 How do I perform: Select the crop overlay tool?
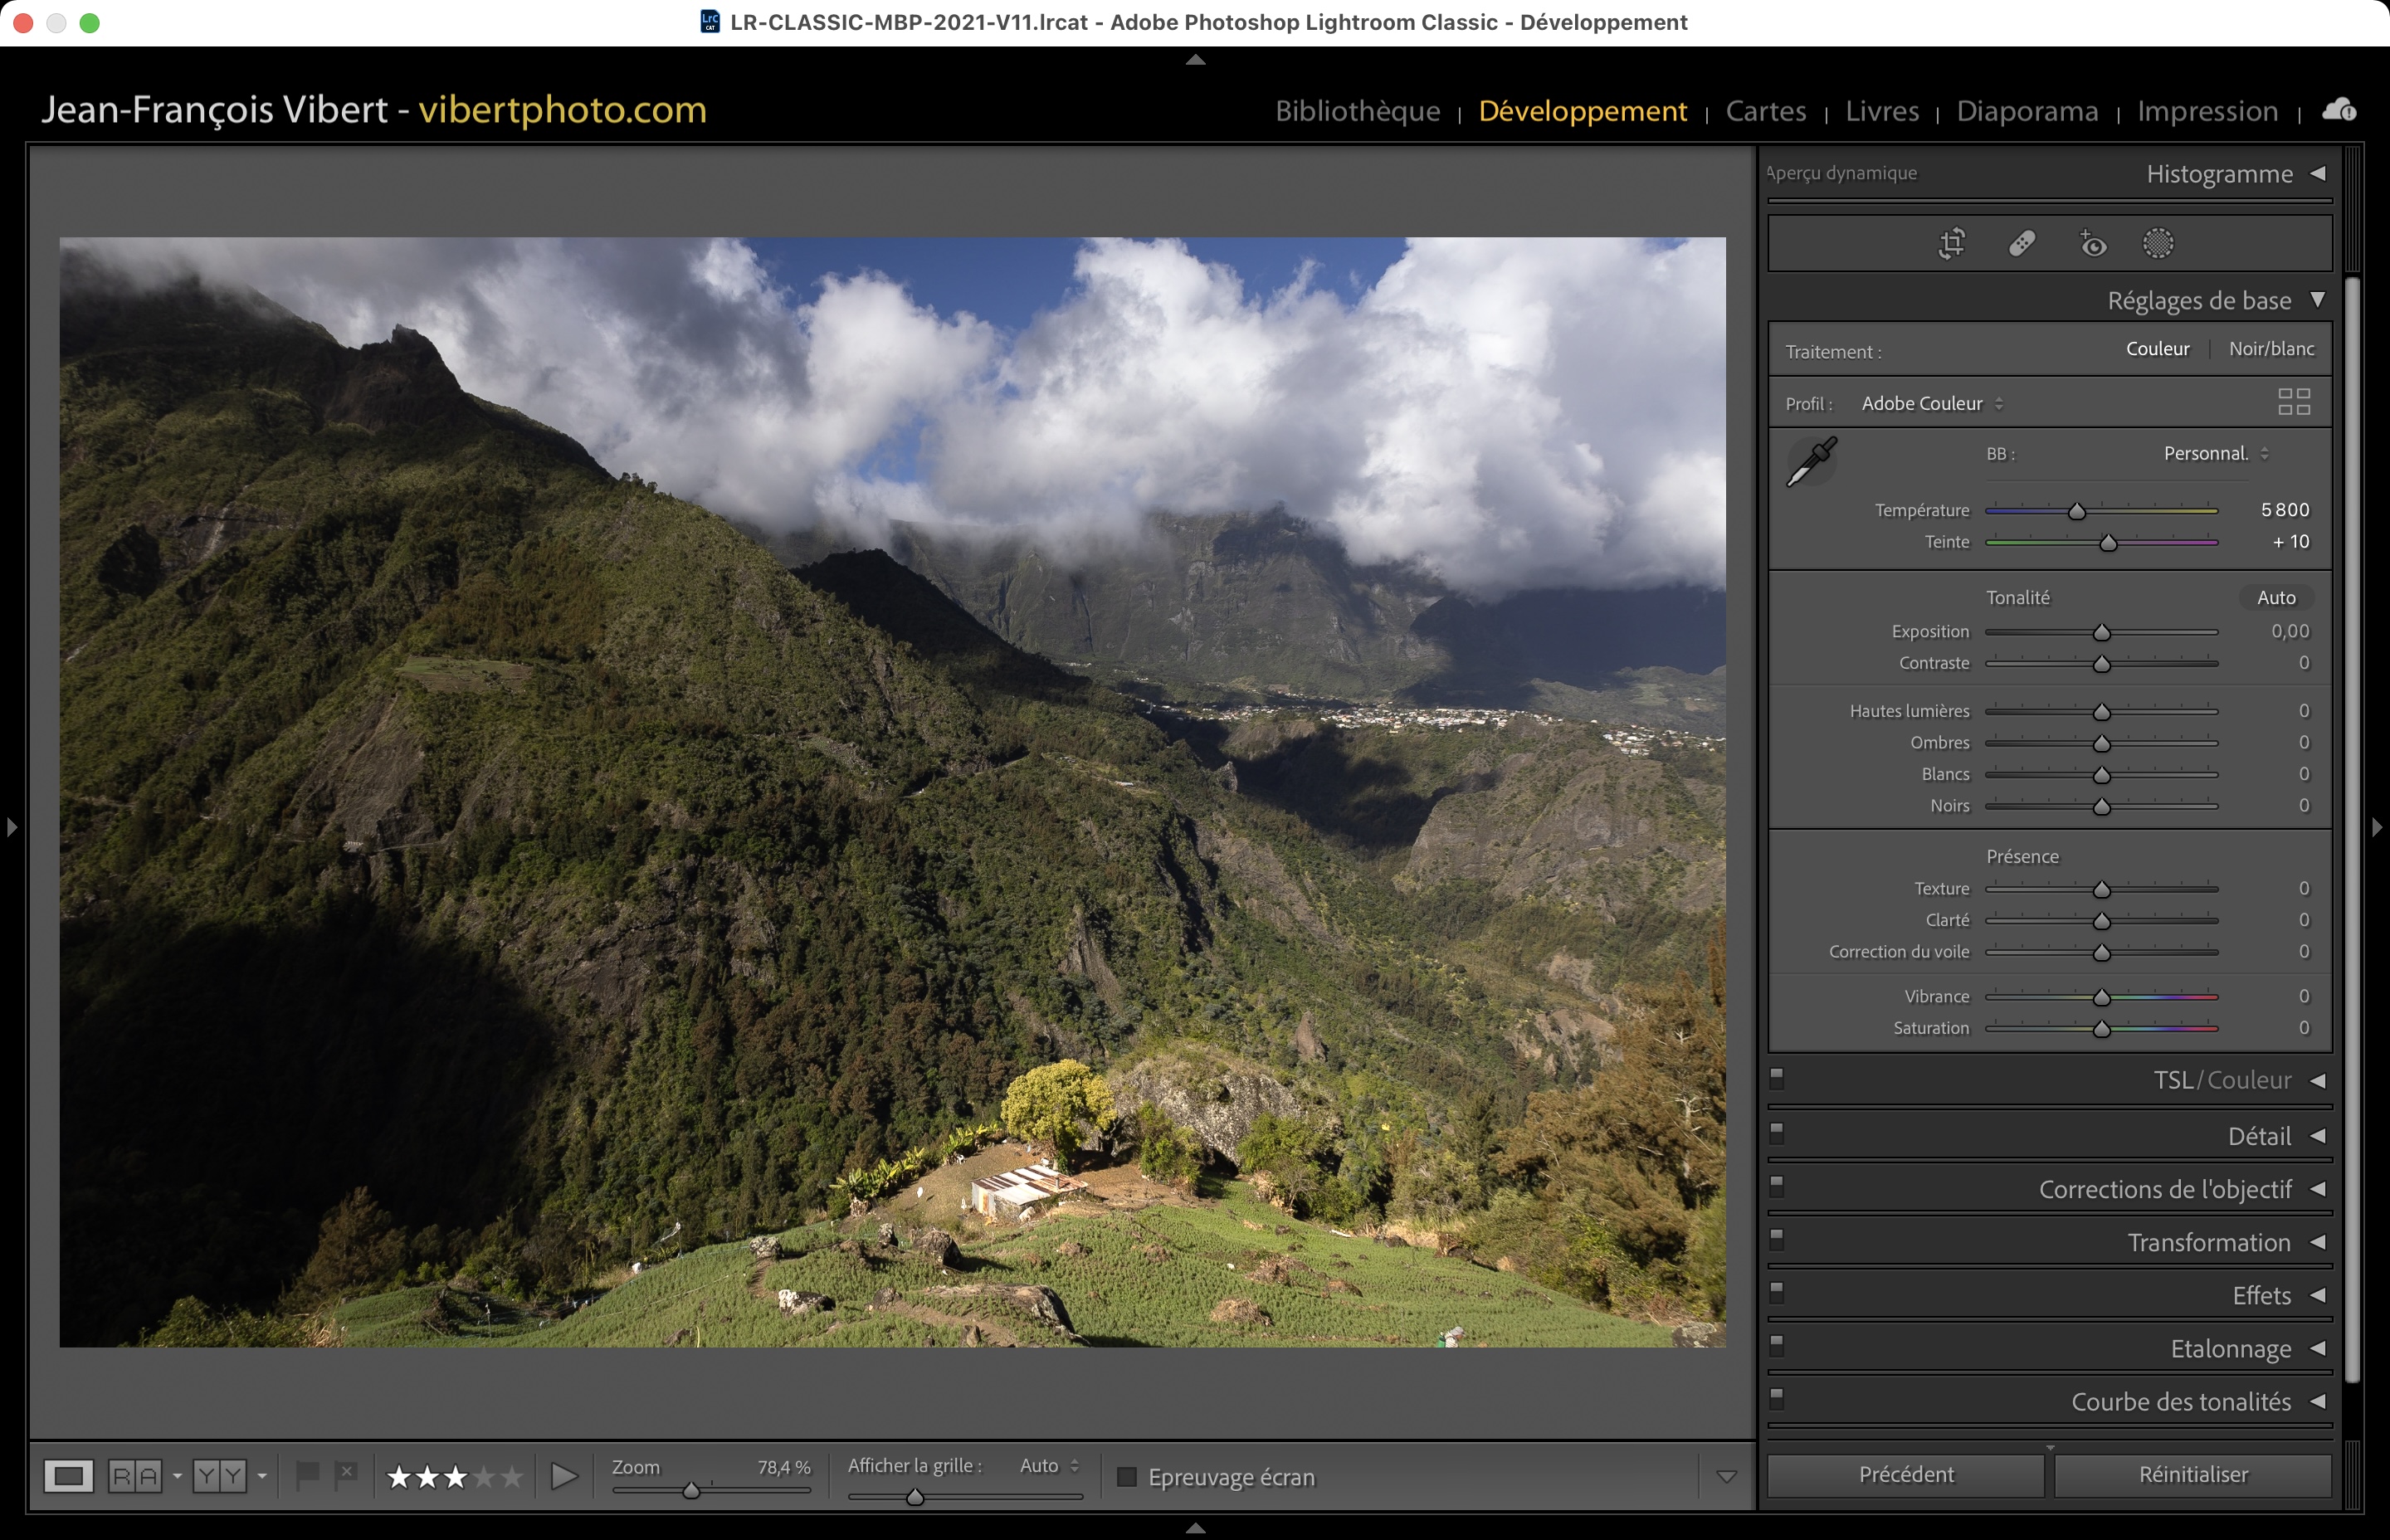click(1951, 243)
